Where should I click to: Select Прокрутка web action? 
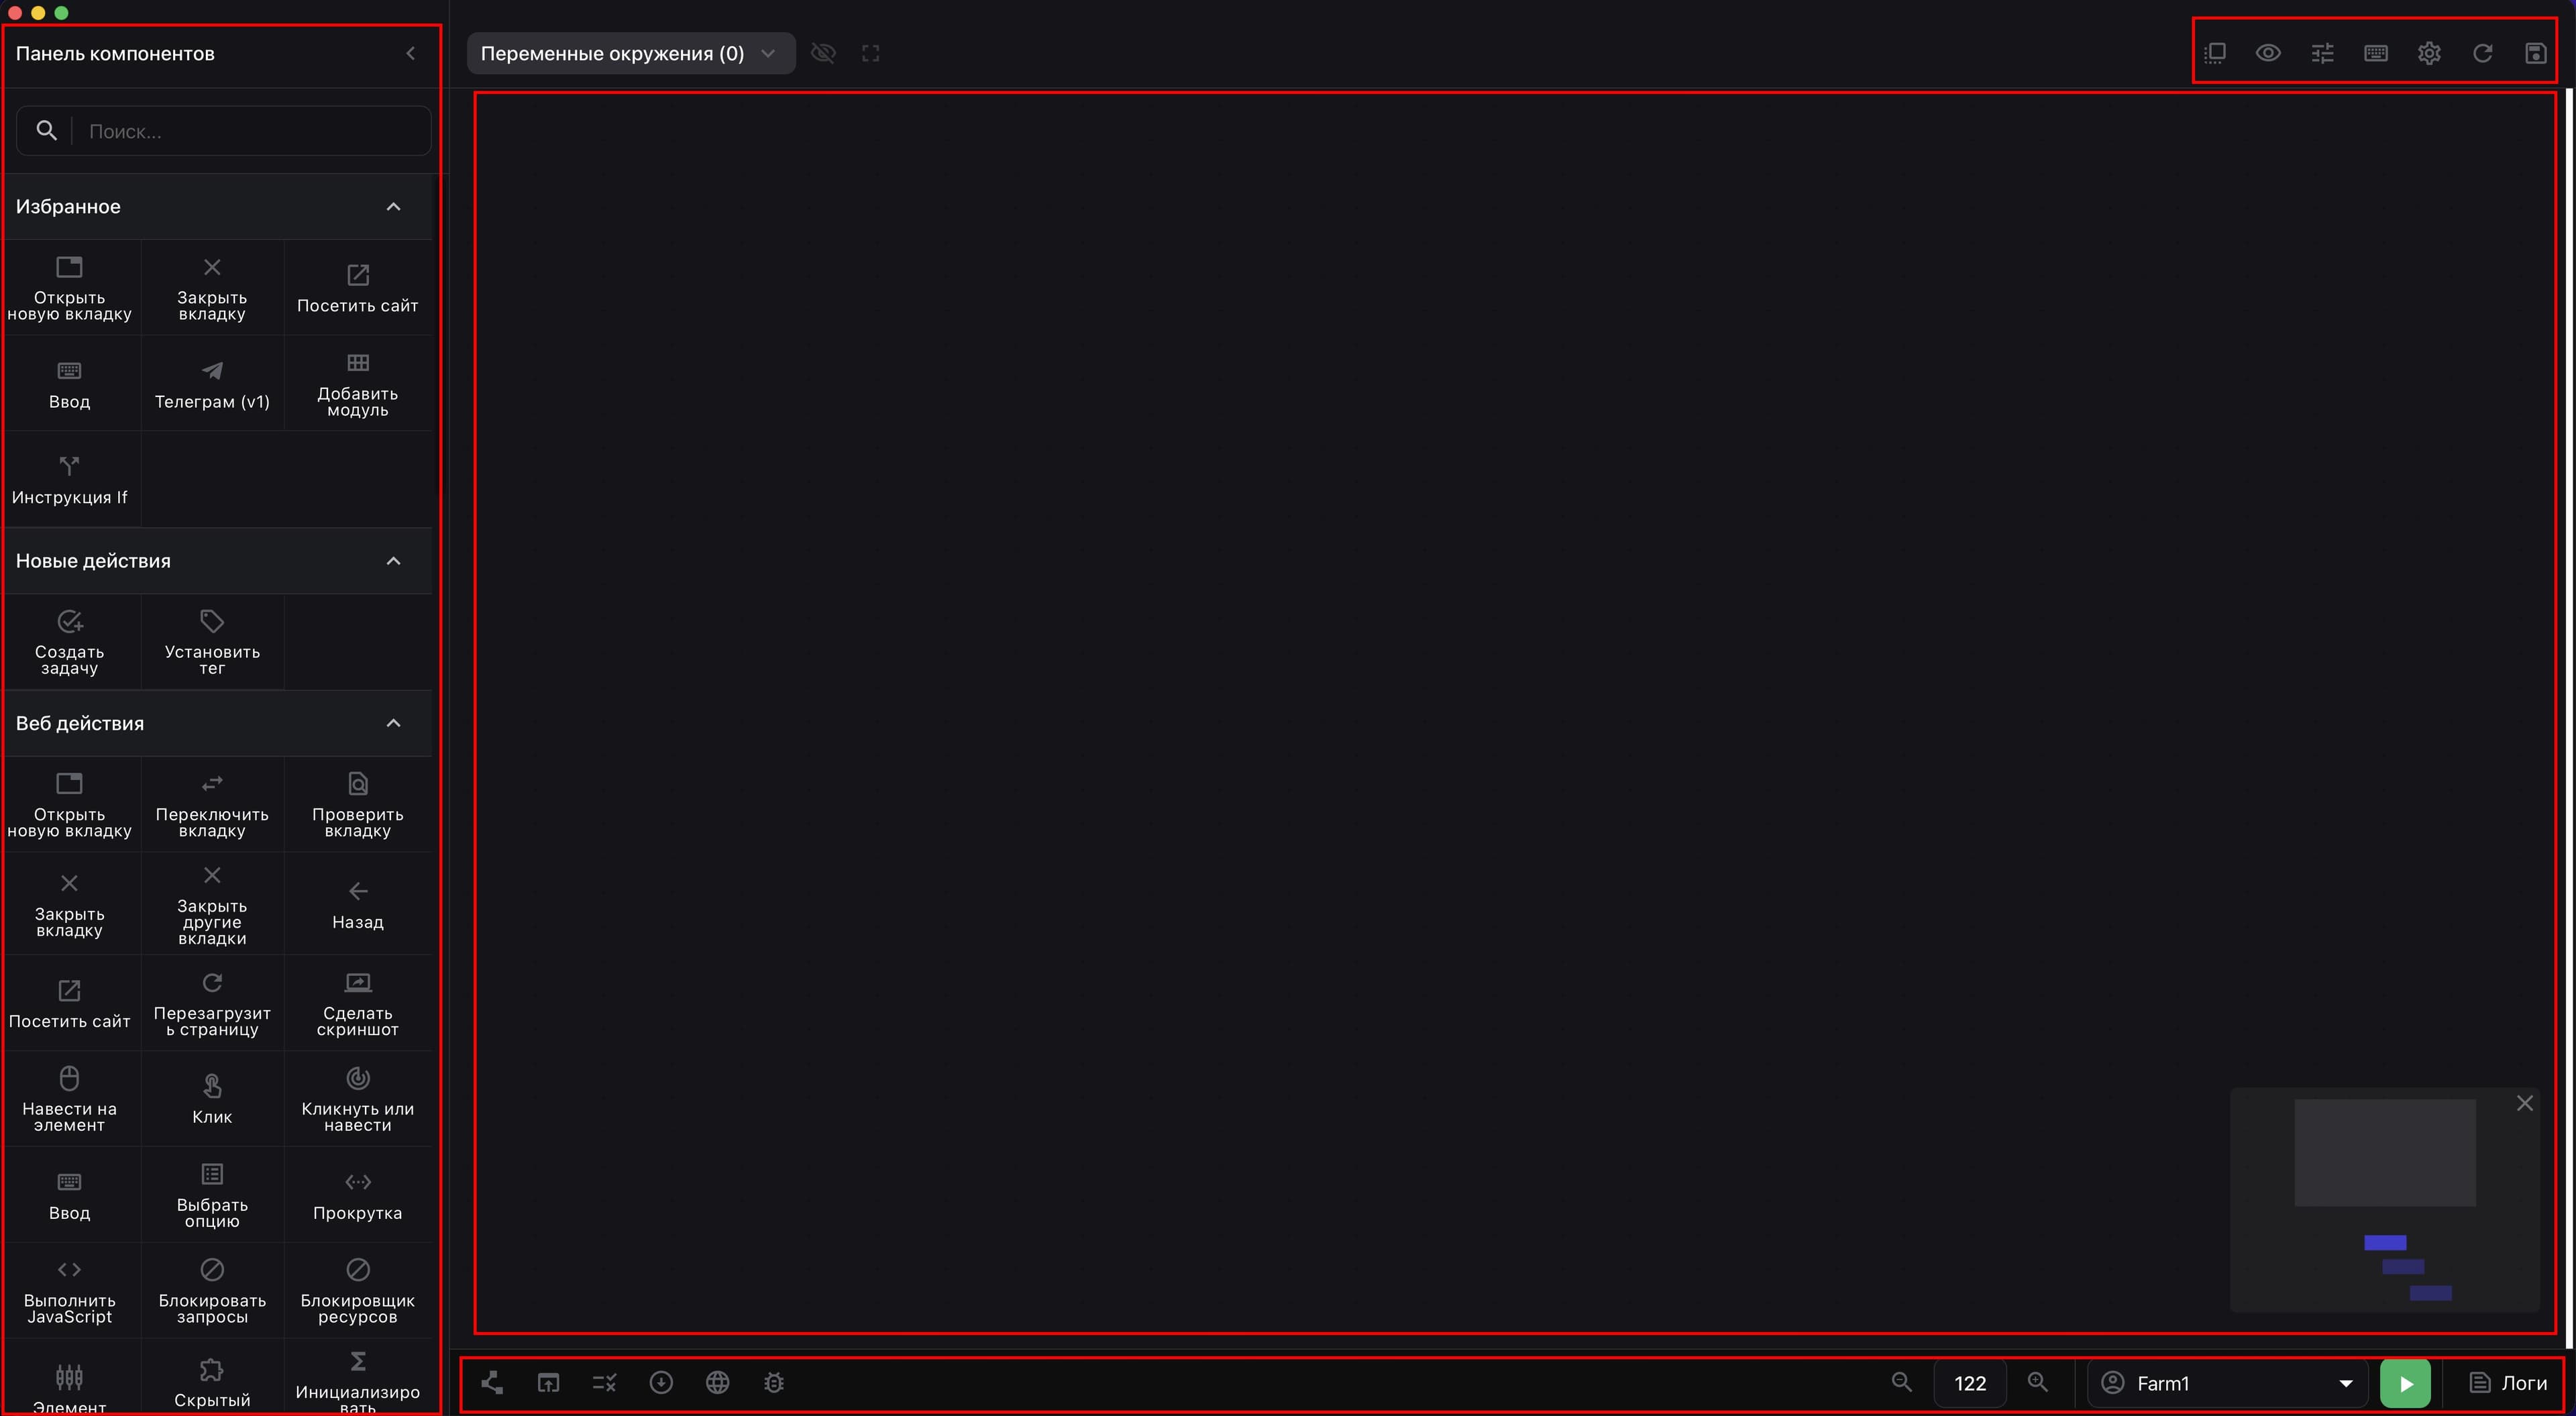357,1195
